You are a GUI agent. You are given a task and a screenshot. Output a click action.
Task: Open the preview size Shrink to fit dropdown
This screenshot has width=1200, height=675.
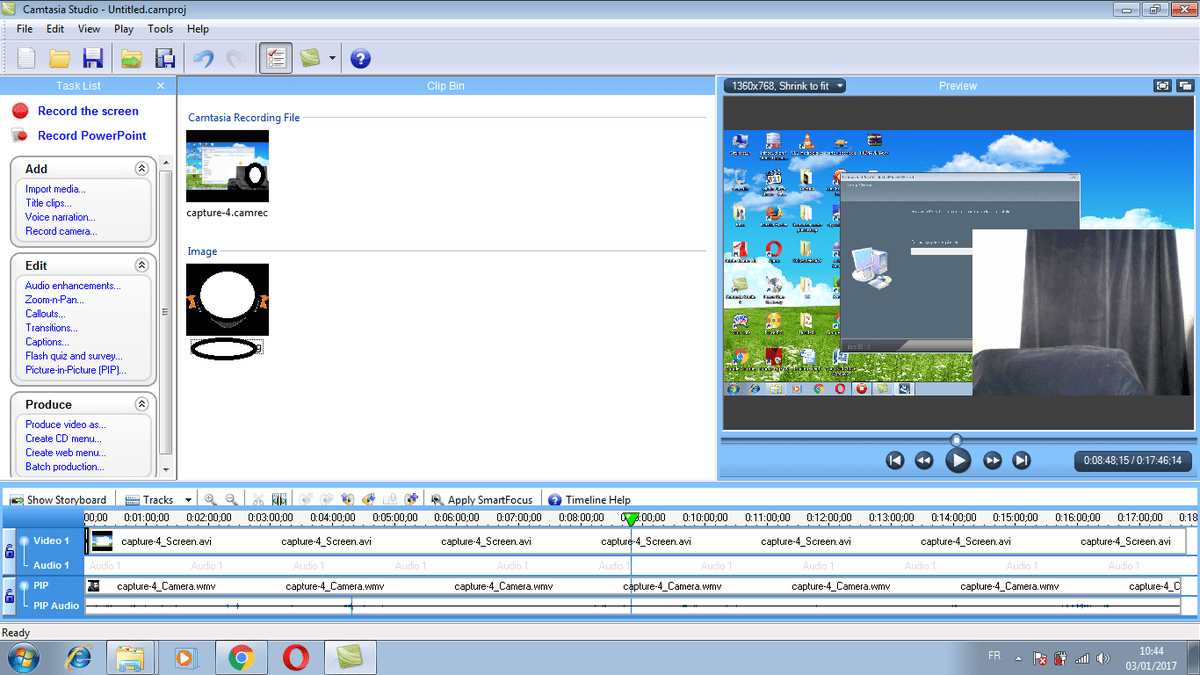click(x=786, y=86)
